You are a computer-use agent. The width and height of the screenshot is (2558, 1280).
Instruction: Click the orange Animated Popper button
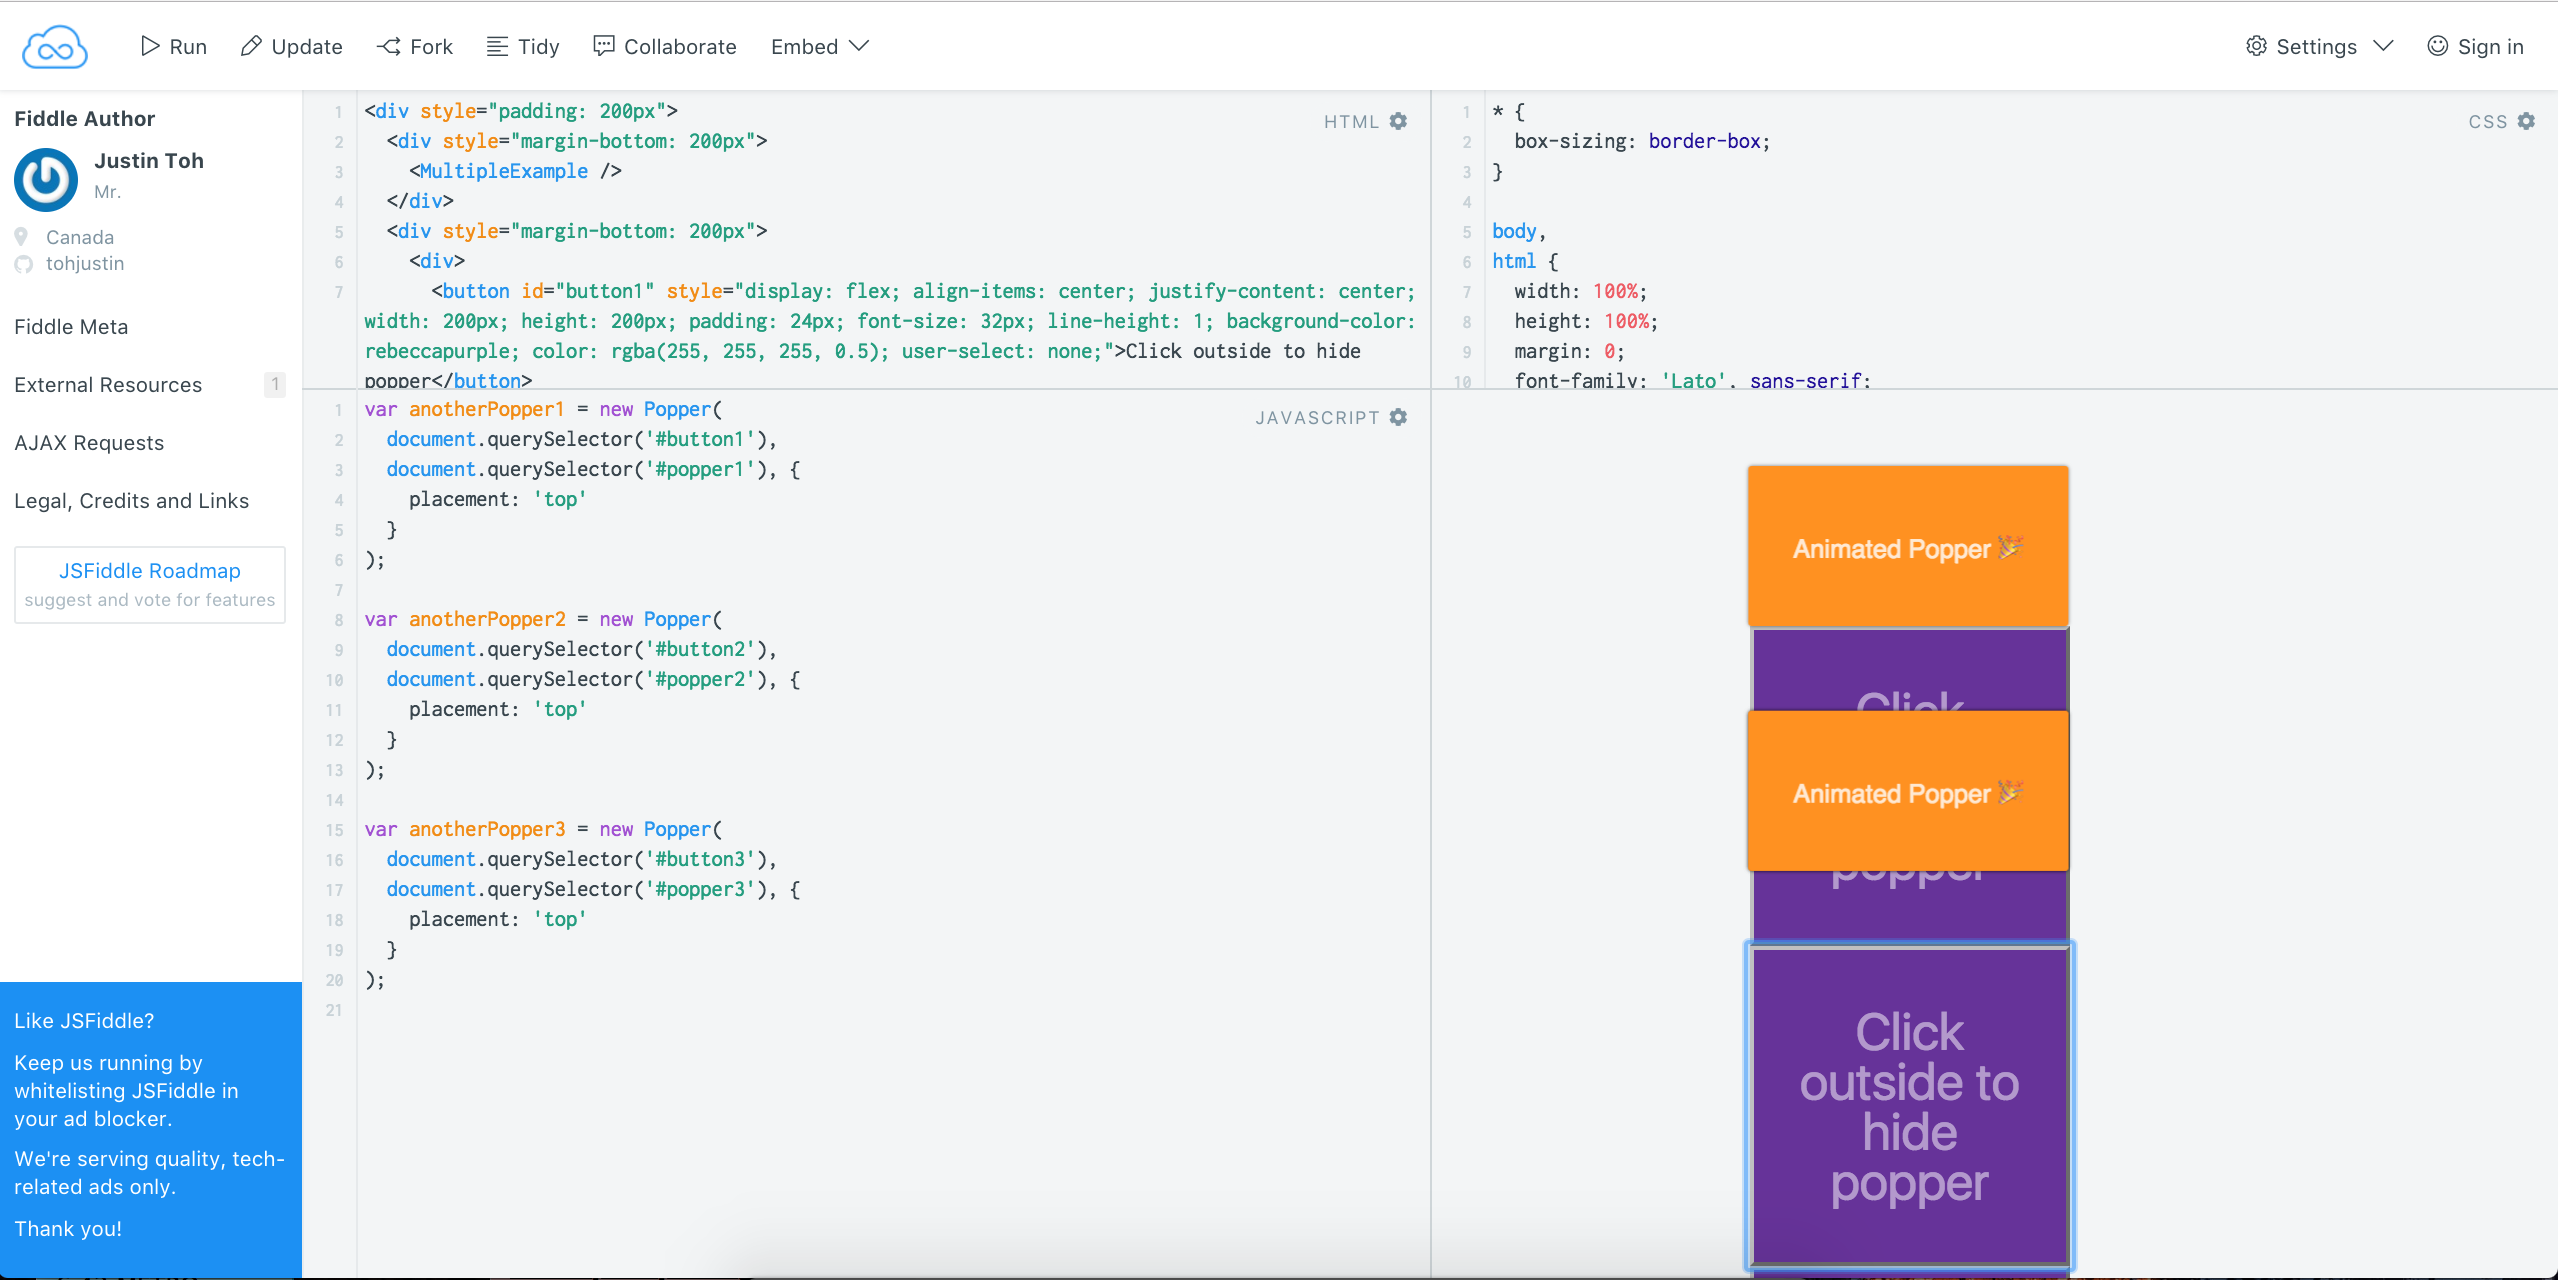tap(1906, 547)
